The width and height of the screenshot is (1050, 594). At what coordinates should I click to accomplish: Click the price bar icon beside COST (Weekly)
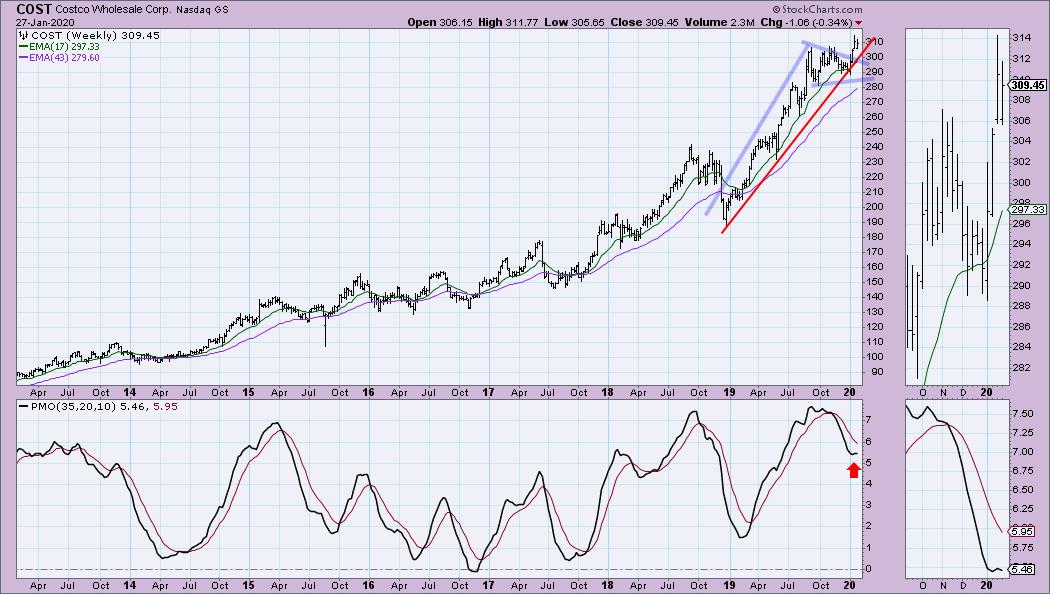(x=23, y=35)
